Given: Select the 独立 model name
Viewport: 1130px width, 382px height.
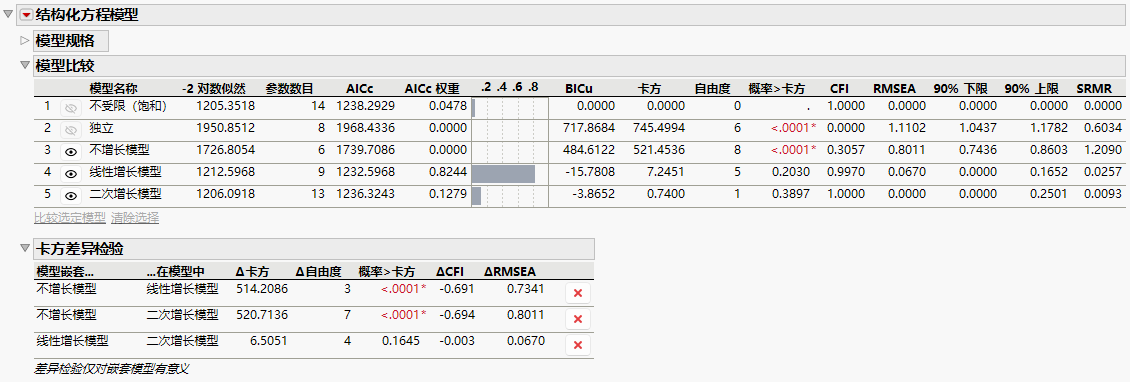Looking at the screenshot, I should (101, 129).
